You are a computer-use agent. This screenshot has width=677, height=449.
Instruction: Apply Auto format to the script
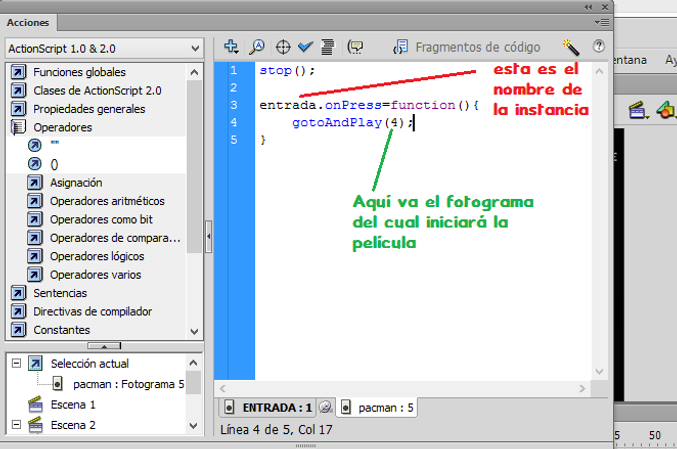[328, 47]
